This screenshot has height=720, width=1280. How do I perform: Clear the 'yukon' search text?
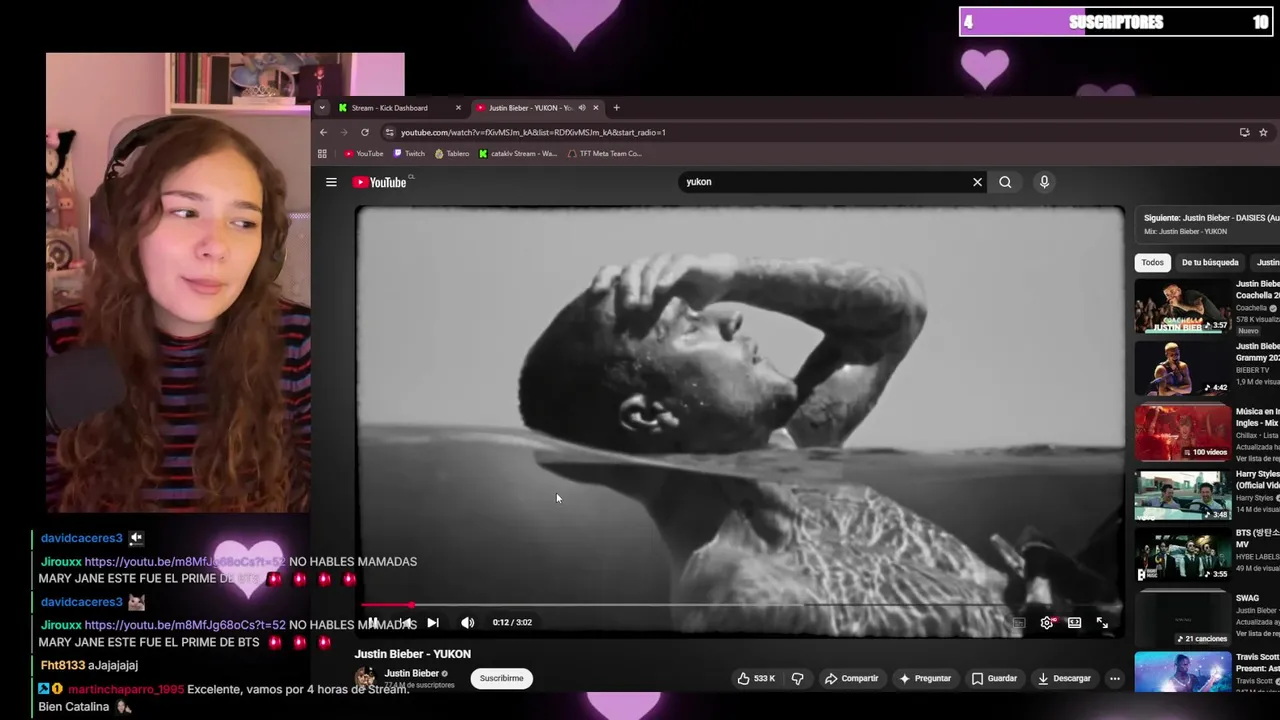coord(977,182)
